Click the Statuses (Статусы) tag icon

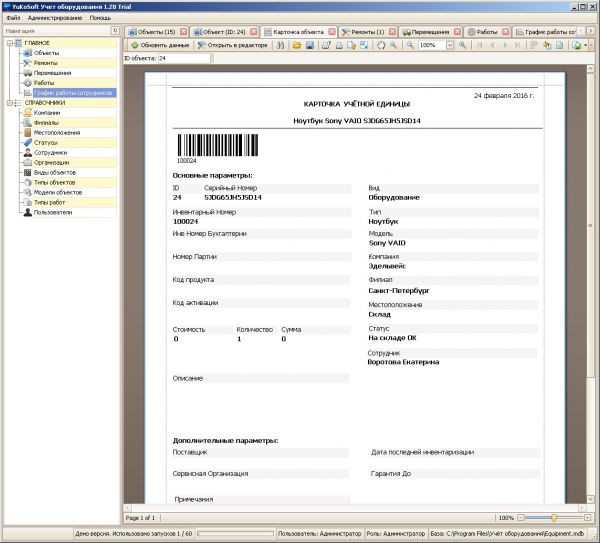click(26, 142)
